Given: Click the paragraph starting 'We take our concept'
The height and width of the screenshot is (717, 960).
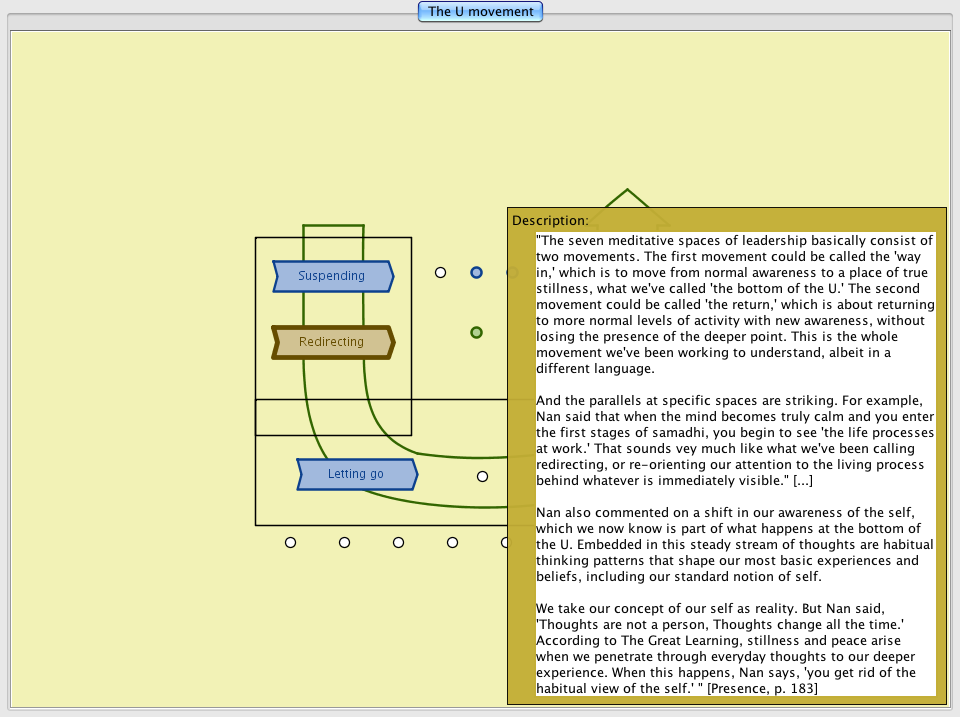Looking at the screenshot, I should [735, 648].
